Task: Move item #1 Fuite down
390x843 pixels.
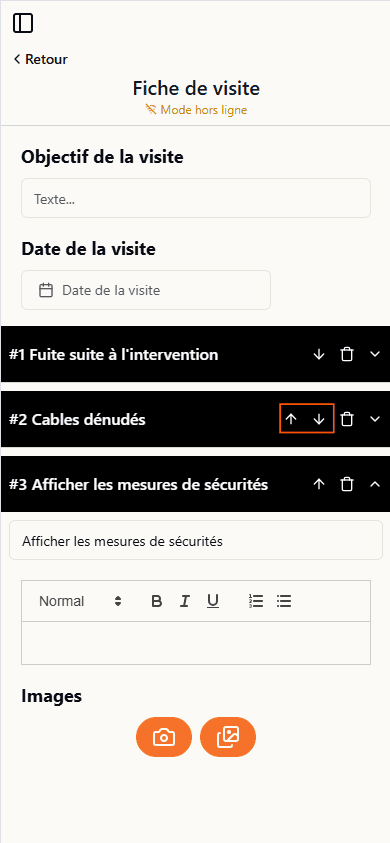Action: pyautogui.click(x=319, y=354)
